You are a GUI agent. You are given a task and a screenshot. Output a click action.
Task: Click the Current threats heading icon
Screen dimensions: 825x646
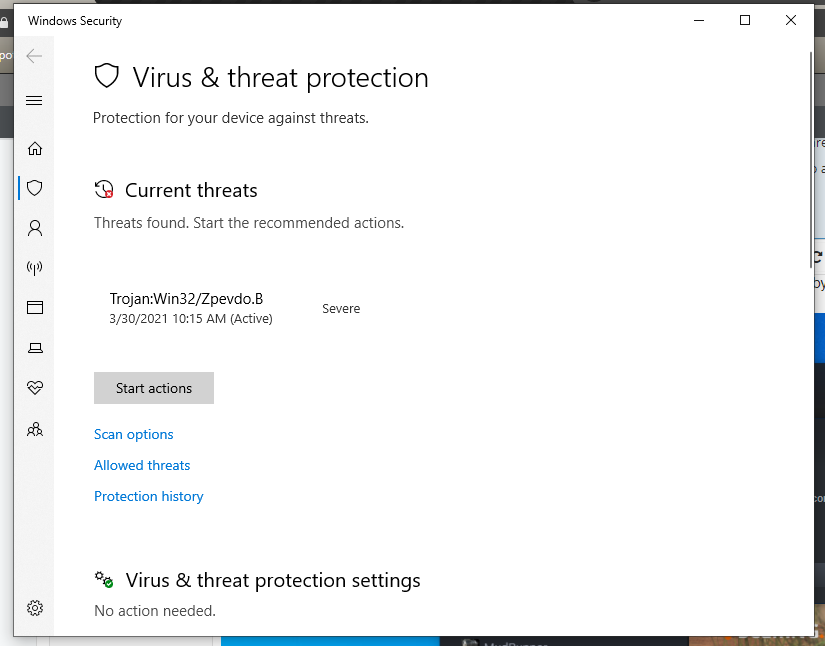pos(104,190)
